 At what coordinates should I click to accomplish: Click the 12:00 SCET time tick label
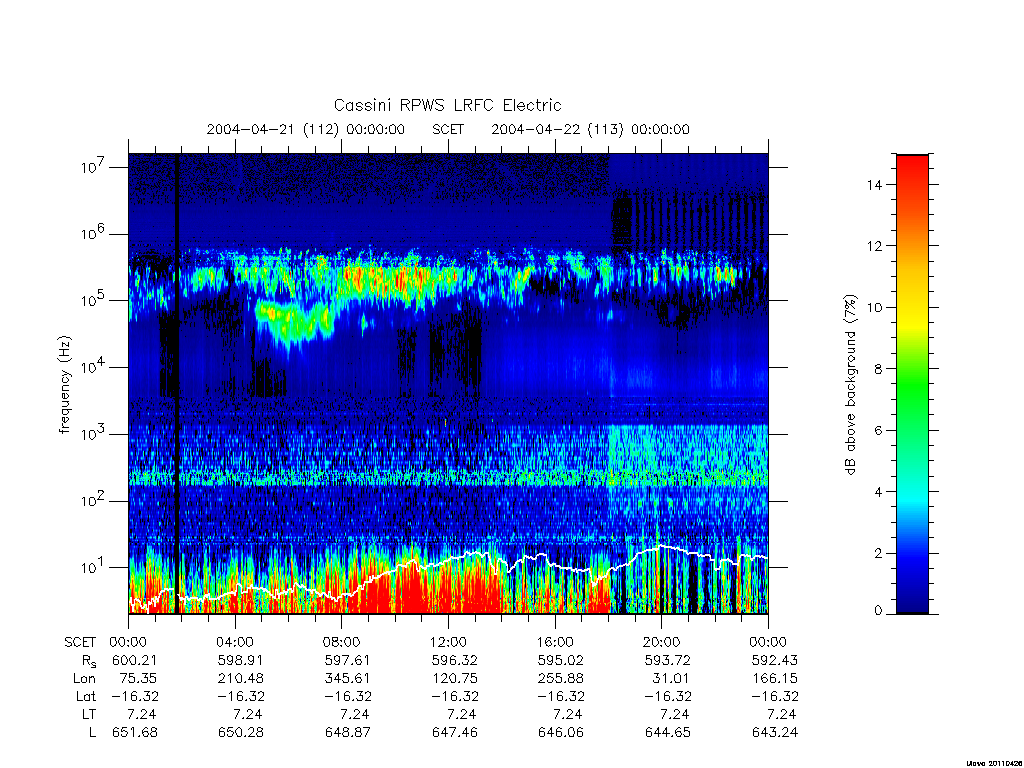(448, 642)
